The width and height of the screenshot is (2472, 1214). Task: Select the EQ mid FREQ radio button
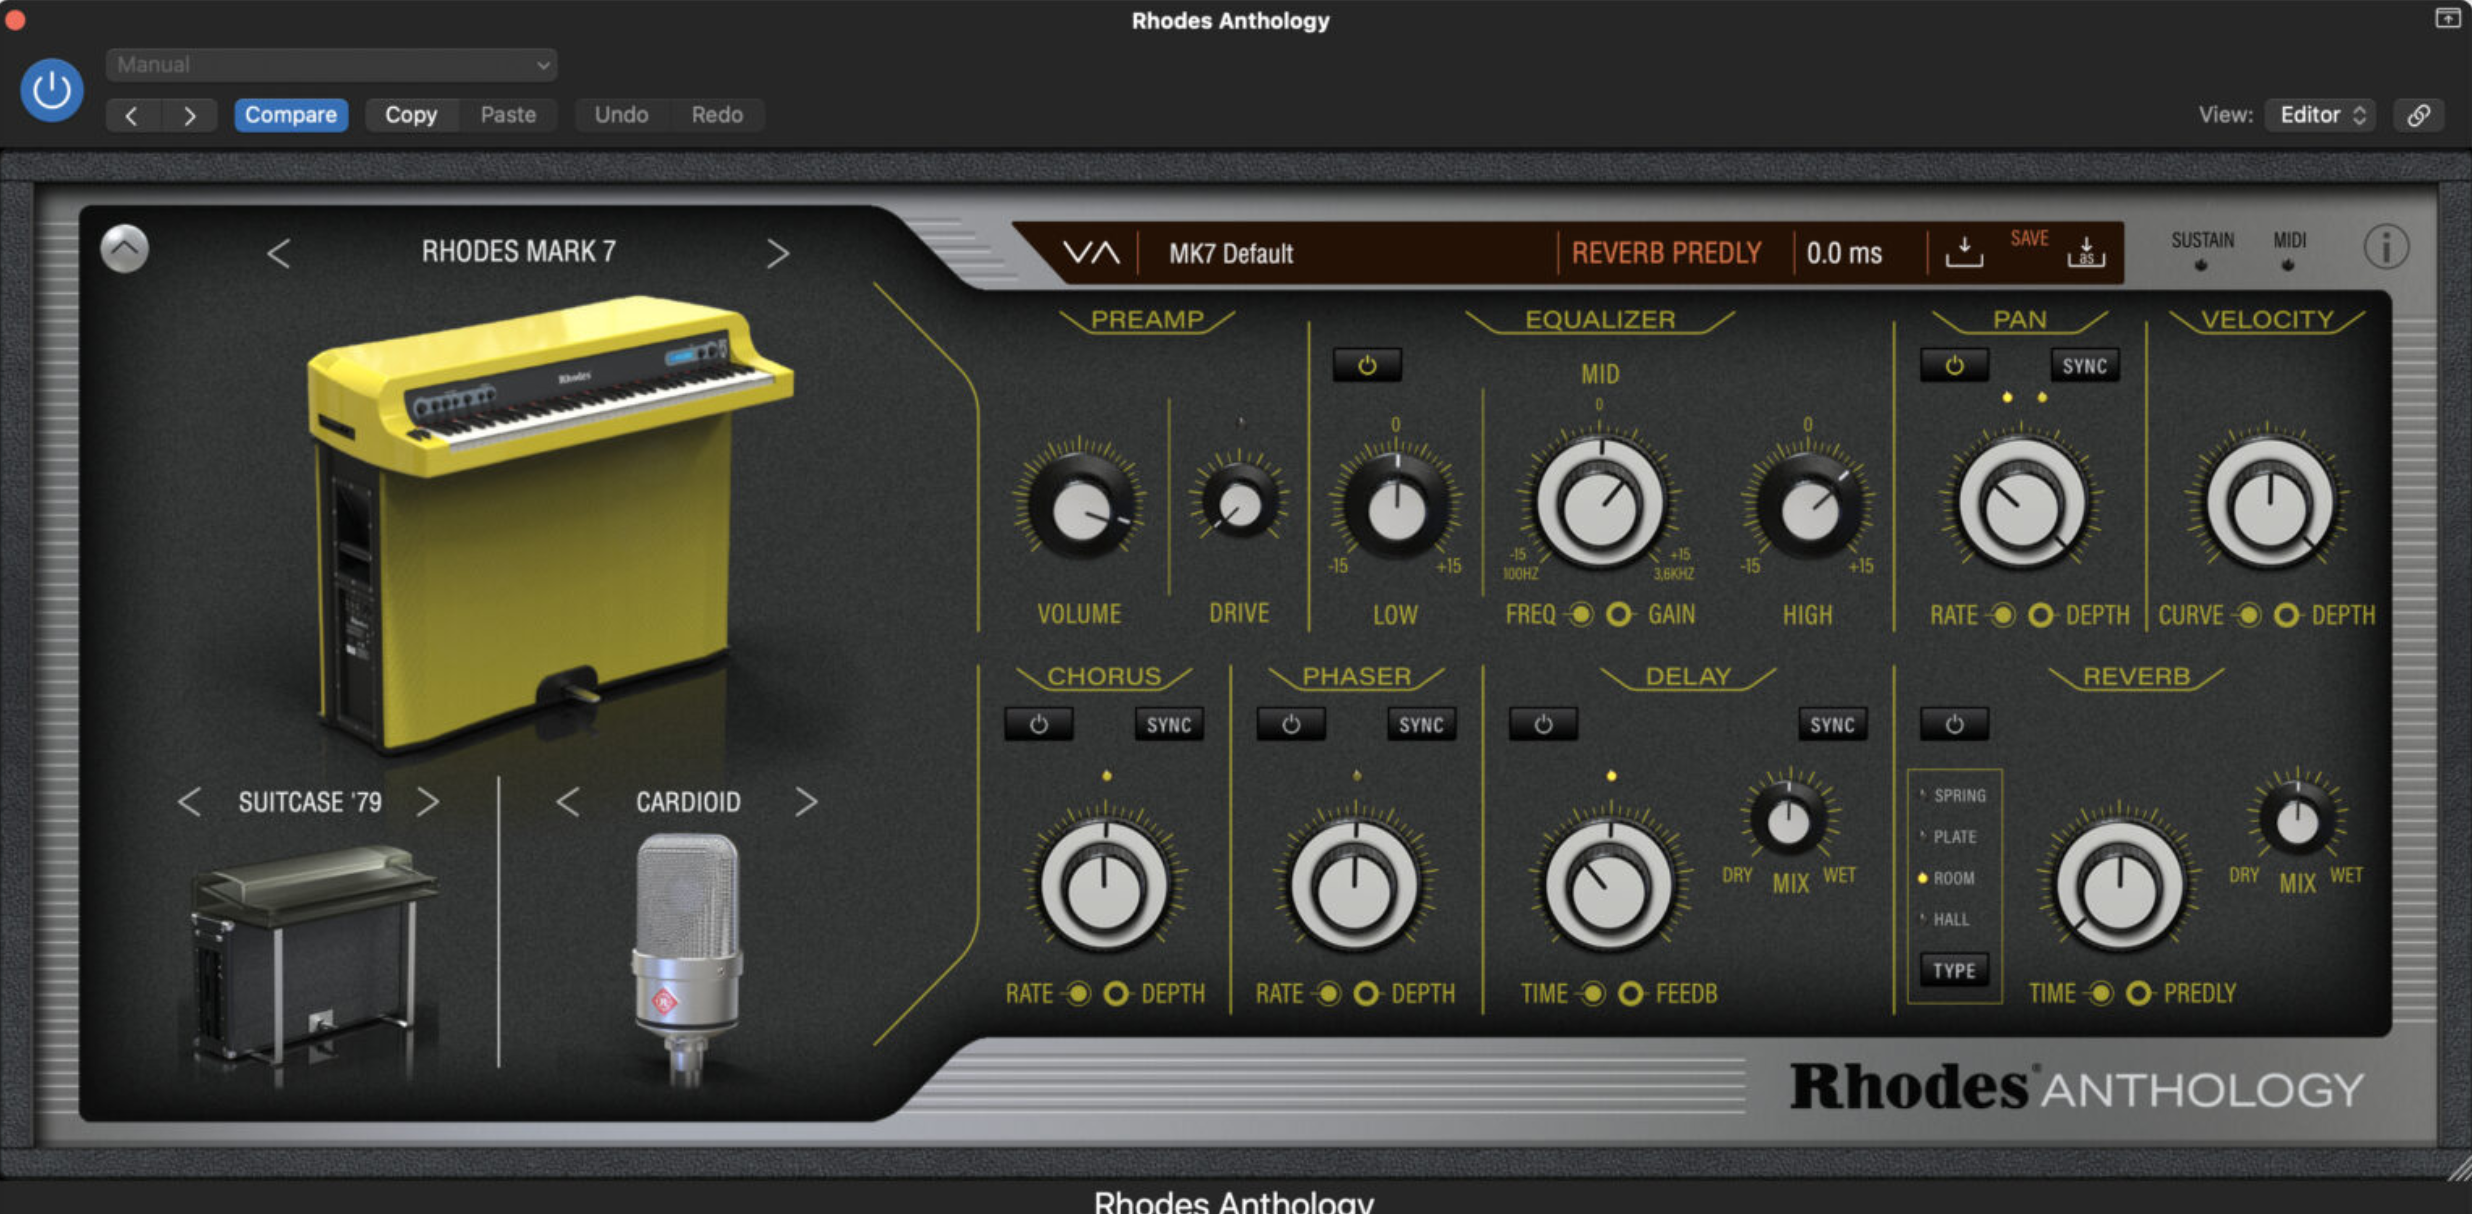[x=1580, y=614]
